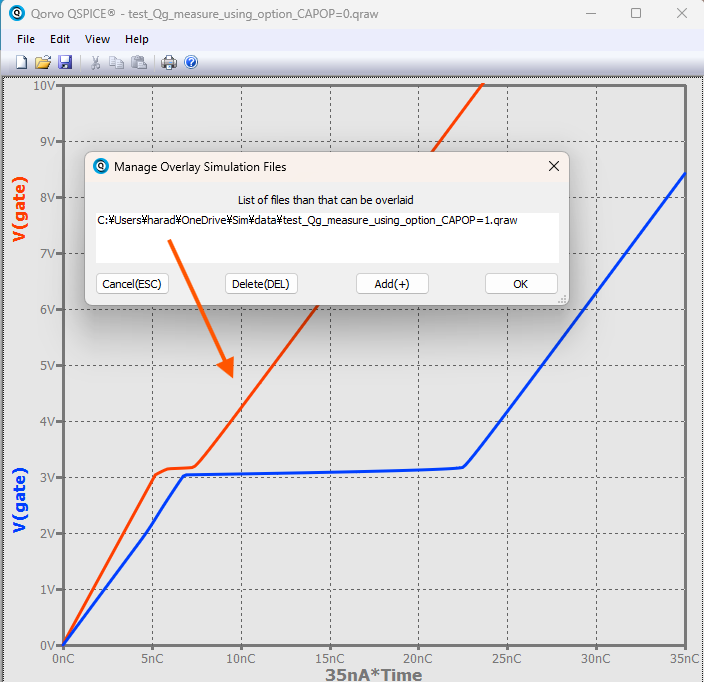Open Help via the question mark icon
Screen dimensions: 704x682
coord(191,62)
